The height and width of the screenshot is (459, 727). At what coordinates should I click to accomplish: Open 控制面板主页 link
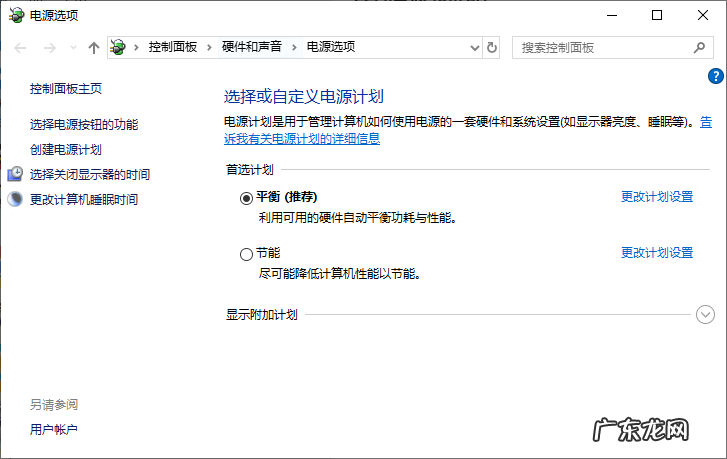[x=66, y=89]
